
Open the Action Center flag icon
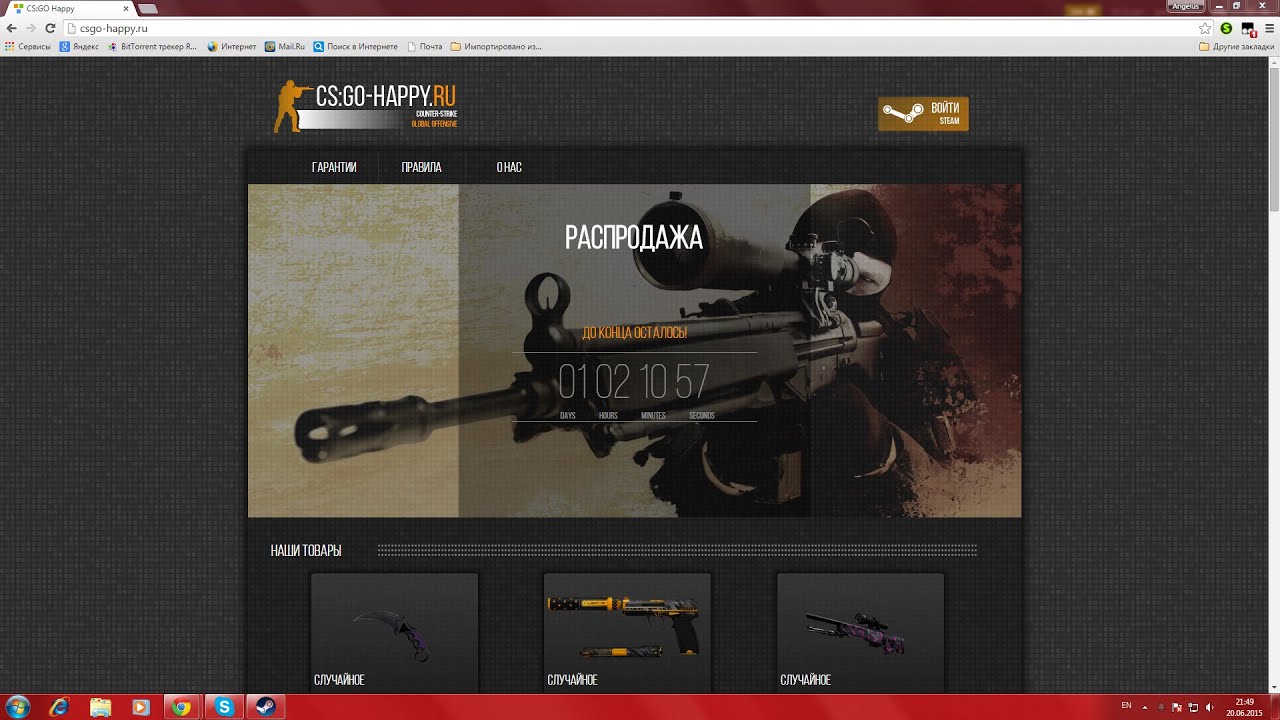1177,707
